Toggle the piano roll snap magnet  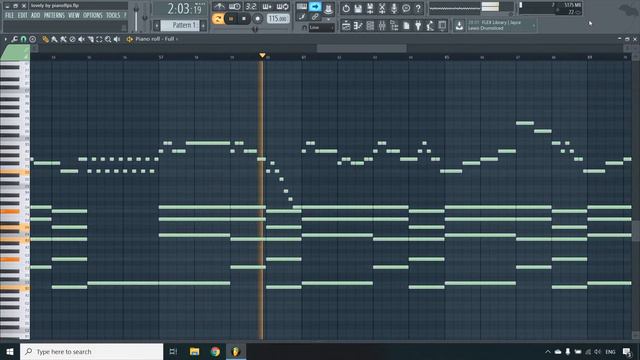[x=23, y=39]
